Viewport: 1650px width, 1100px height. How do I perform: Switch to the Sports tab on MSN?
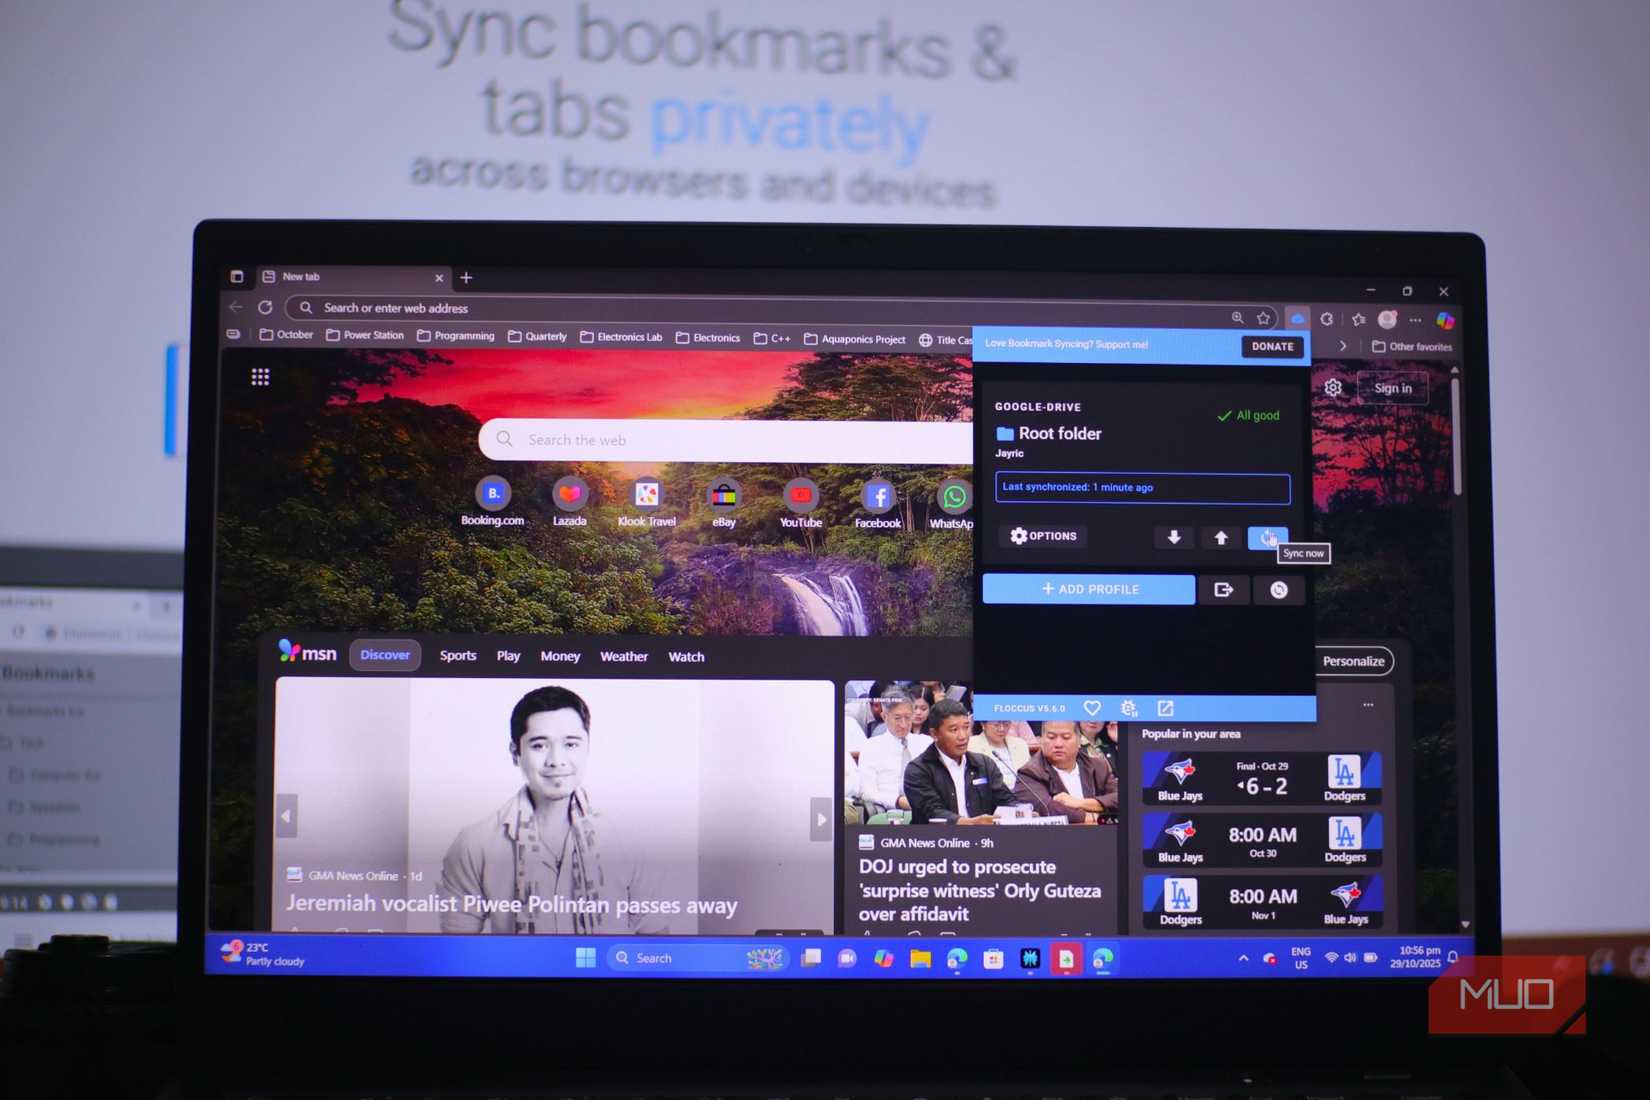click(458, 656)
